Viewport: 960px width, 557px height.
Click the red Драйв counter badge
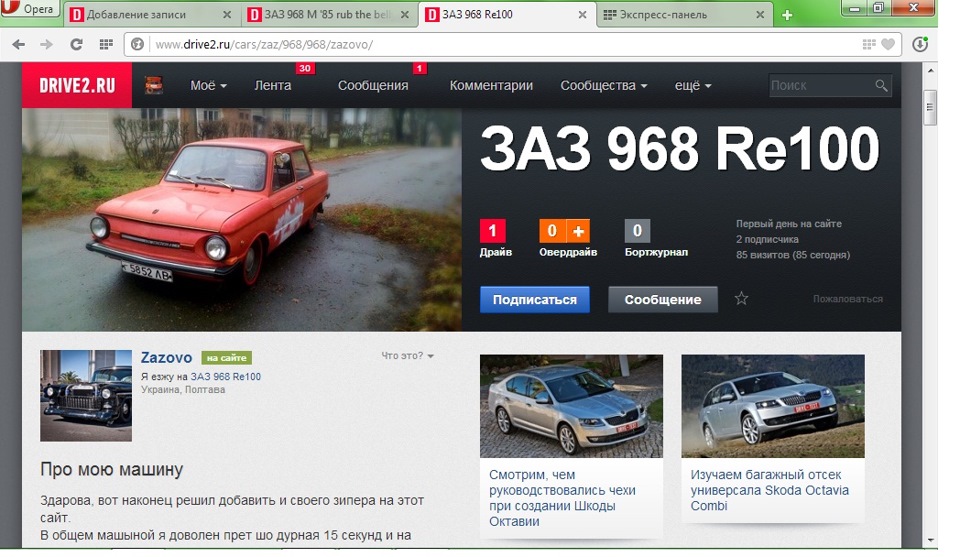click(x=492, y=231)
